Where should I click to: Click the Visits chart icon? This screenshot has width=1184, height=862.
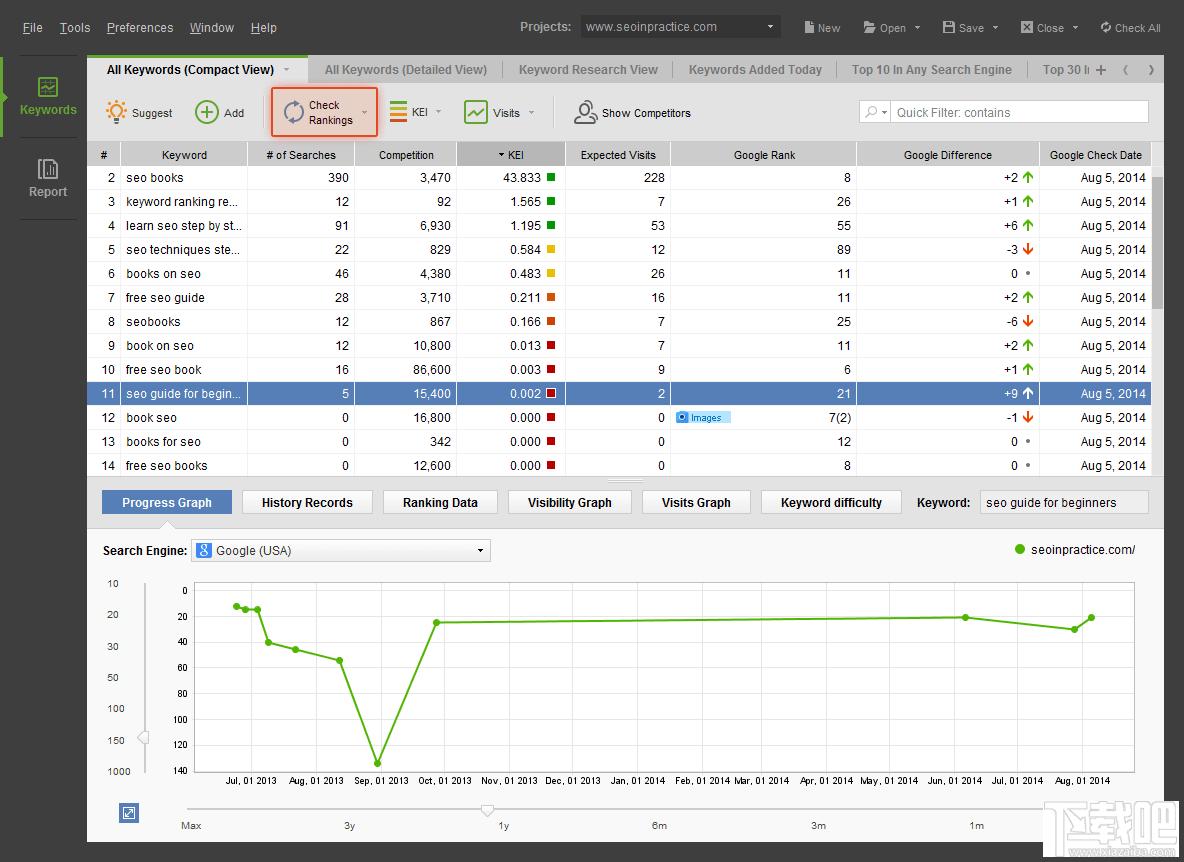(476, 112)
